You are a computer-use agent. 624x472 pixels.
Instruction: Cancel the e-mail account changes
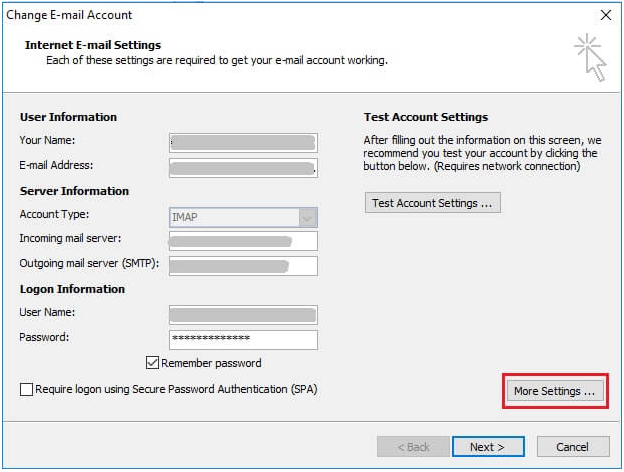[x=572, y=446]
